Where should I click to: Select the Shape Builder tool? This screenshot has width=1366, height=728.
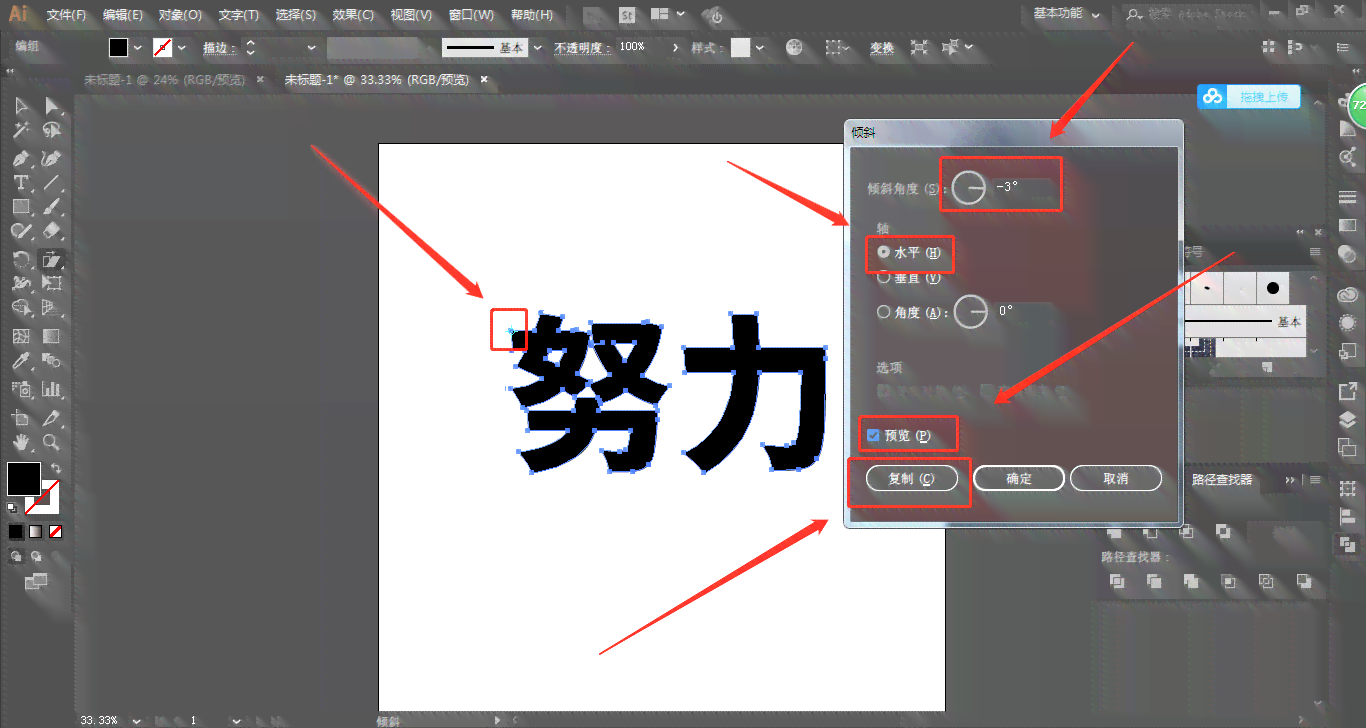pyautogui.click(x=21, y=309)
